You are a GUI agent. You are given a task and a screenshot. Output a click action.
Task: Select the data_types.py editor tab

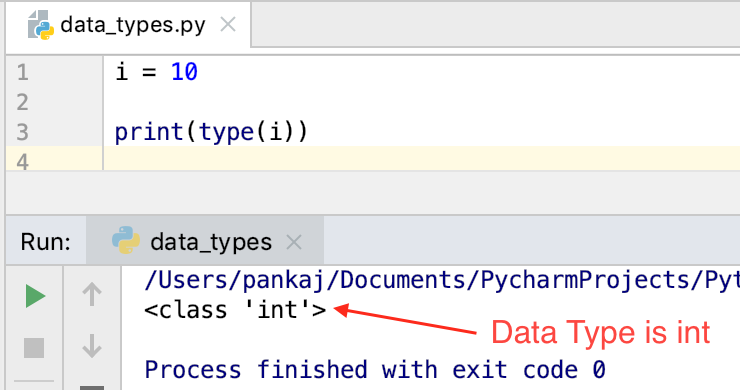(128, 25)
